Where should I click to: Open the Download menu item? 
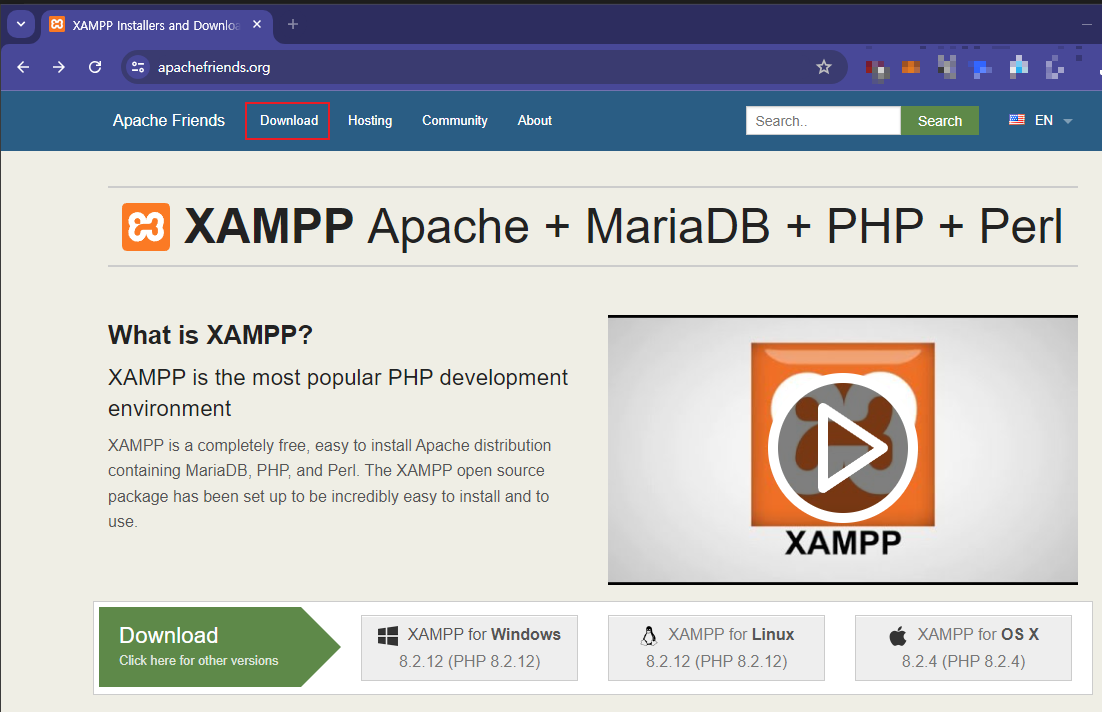(x=289, y=120)
